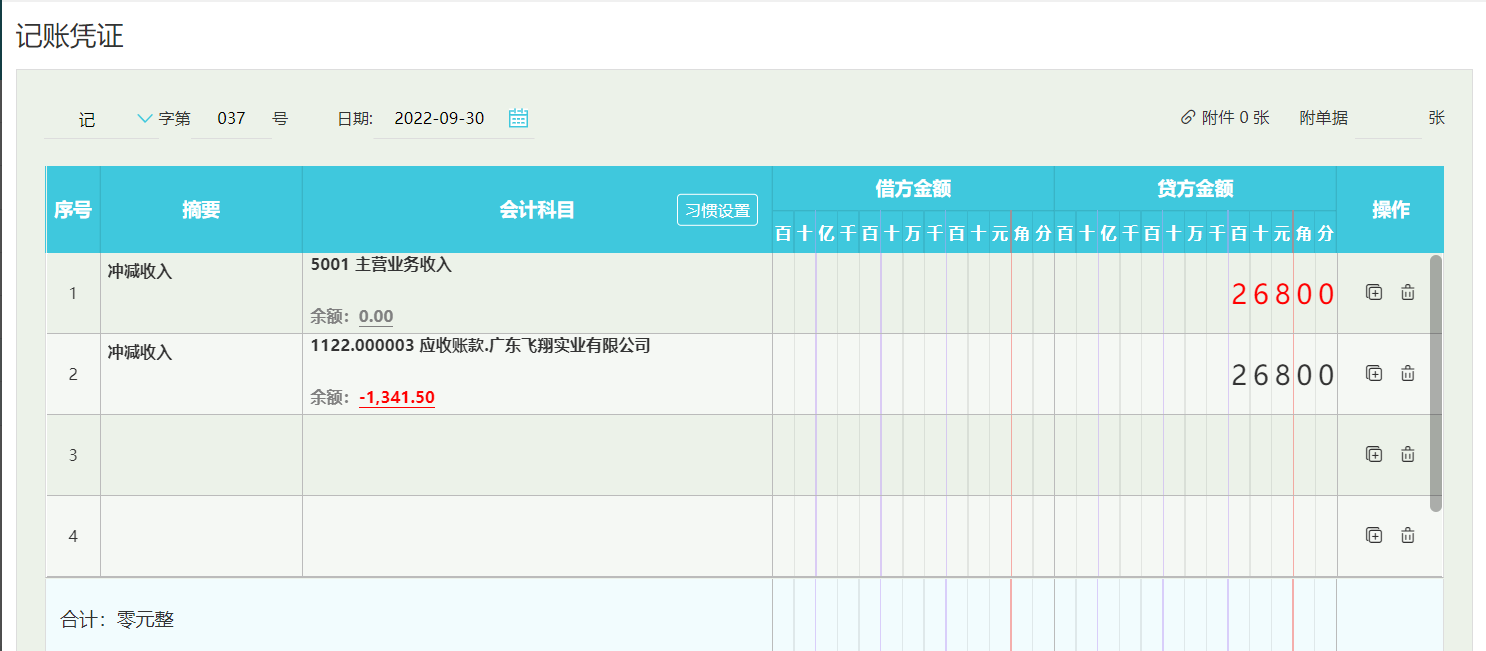The height and width of the screenshot is (651, 1486).
Task: Open the calendar date picker icon
Action: [518, 118]
